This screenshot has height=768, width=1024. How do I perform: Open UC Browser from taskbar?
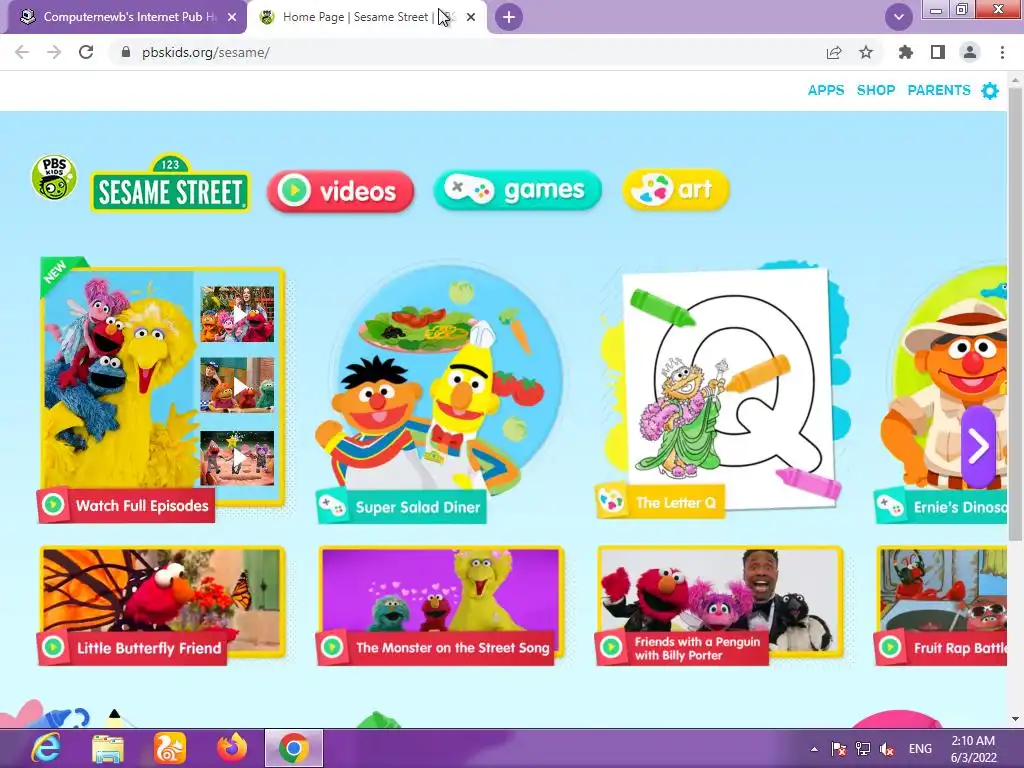coord(170,748)
